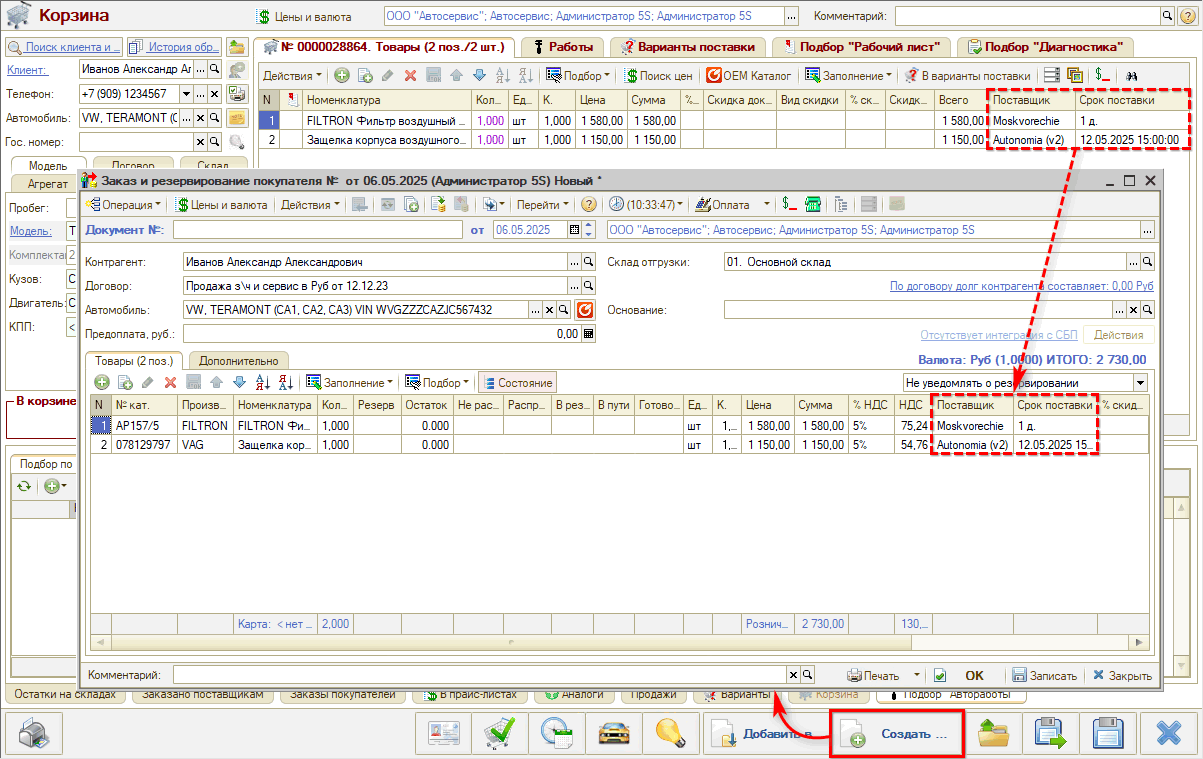Click Поиск клиента и ... button

click(x=64, y=47)
